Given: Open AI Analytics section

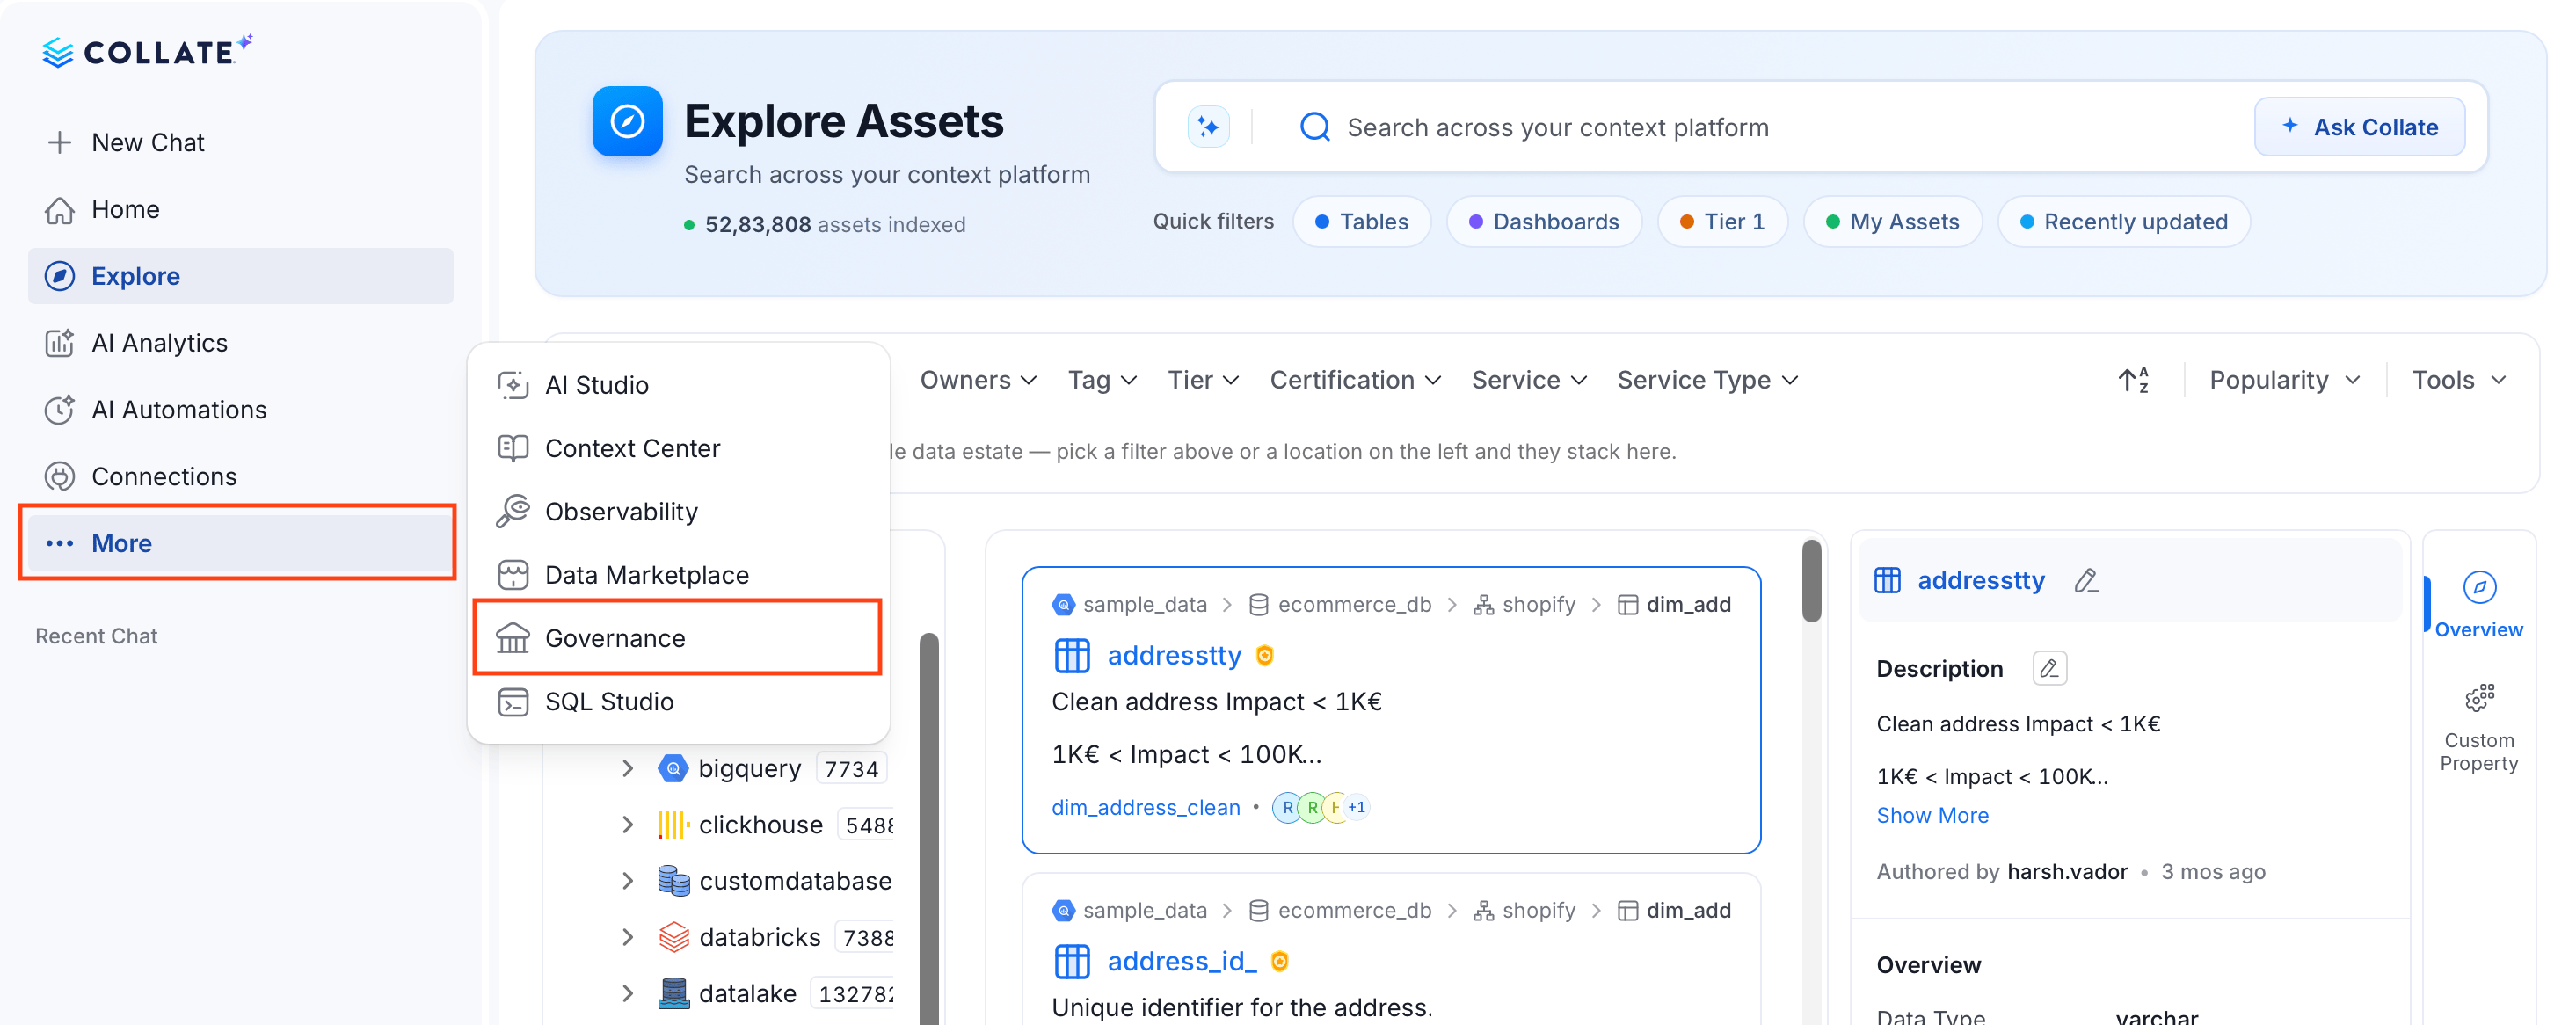Looking at the screenshot, I should (x=240, y=343).
